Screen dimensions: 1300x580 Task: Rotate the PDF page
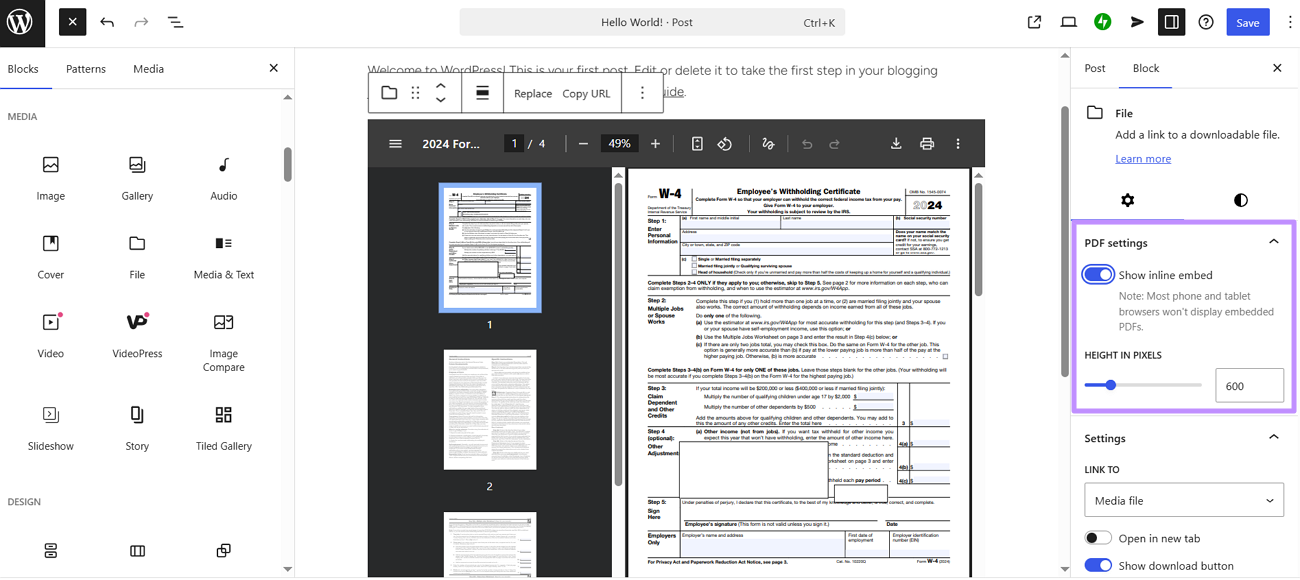click(724, 143)
